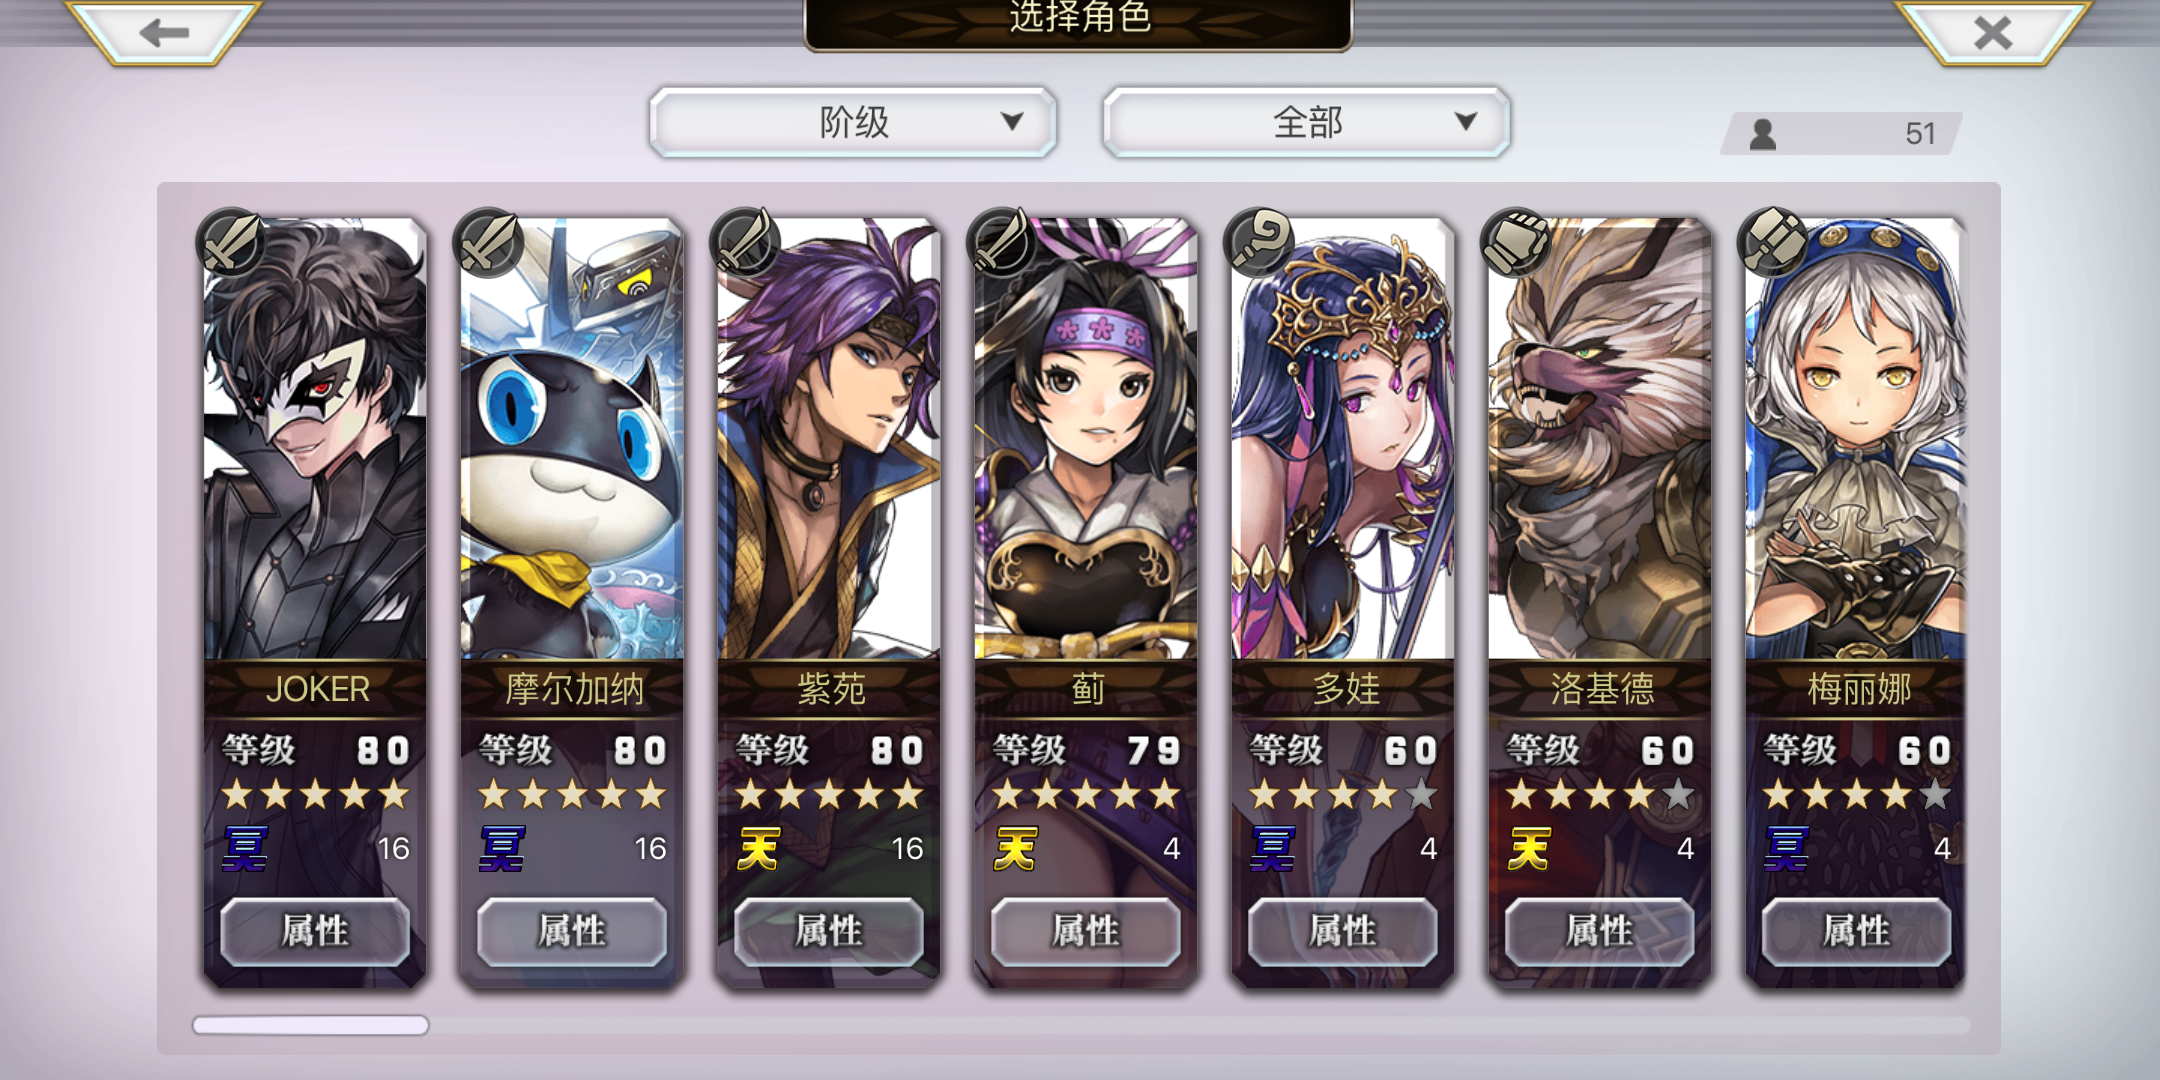Click the sword class icon on 摩尔加纳 card
The image size is (2160, 1080).
pyautogui.click(x=488, y=243)
